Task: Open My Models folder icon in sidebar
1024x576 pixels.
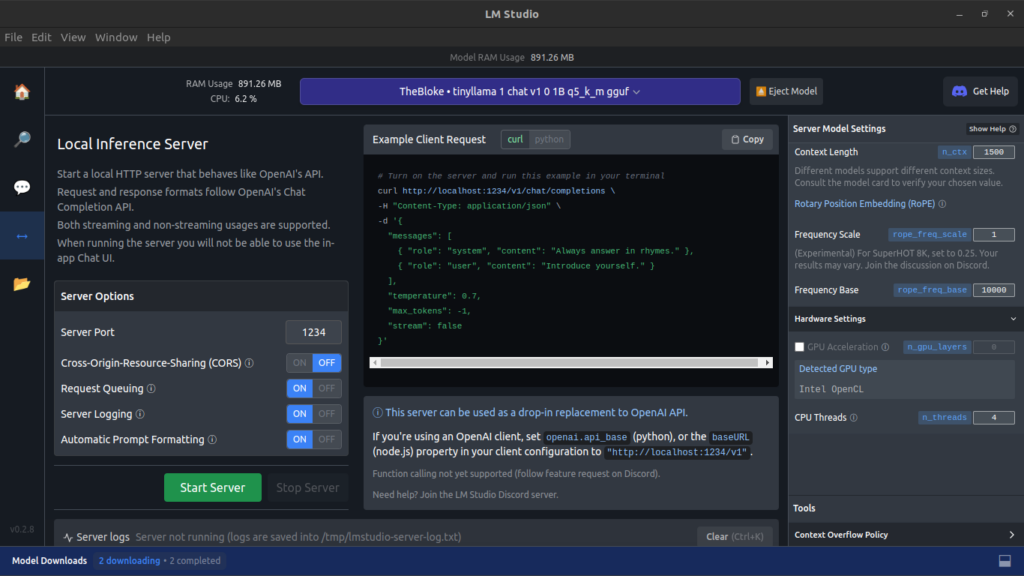Action: (21, 283)
